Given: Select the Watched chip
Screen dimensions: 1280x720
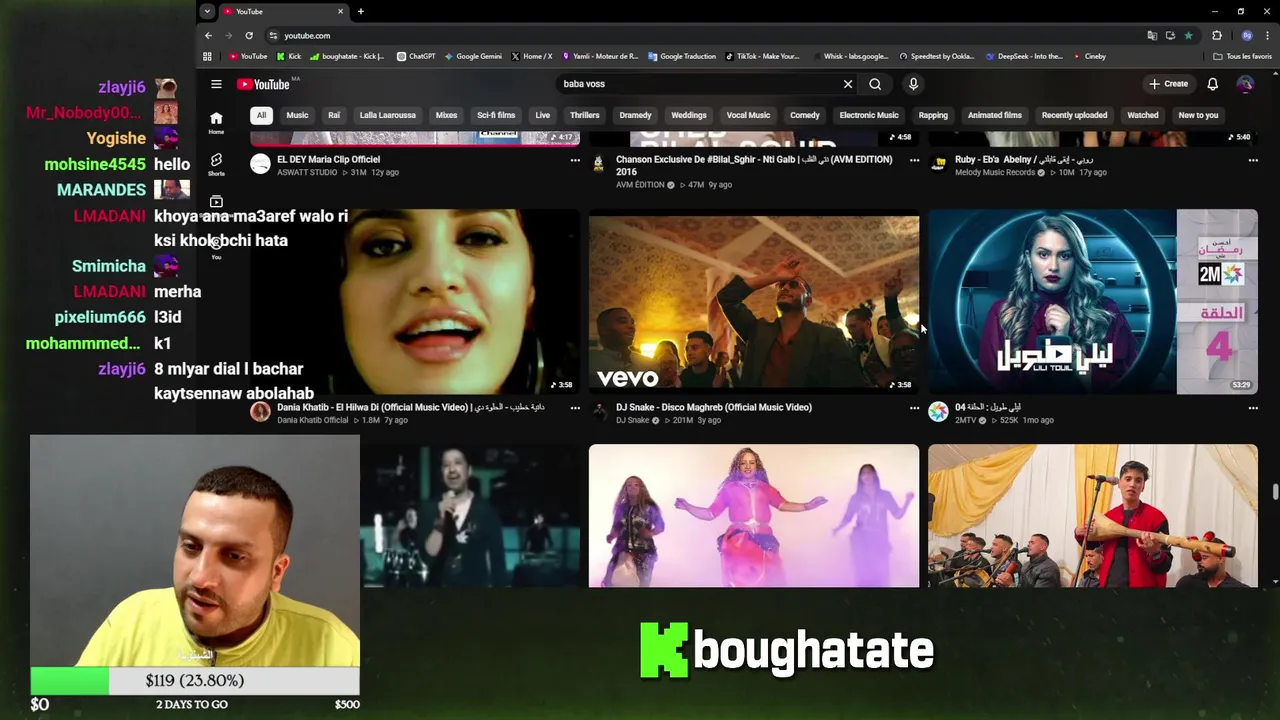Looking at the screenshot, I should pos(1143,115).
